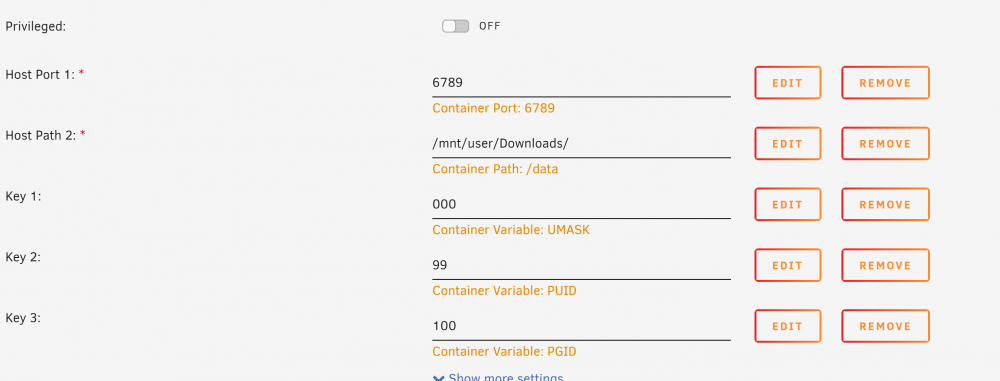Remove Key 2 PUID variable
Screen dimensions: 1000x381
pyautogui.click(x=885, y=265)
